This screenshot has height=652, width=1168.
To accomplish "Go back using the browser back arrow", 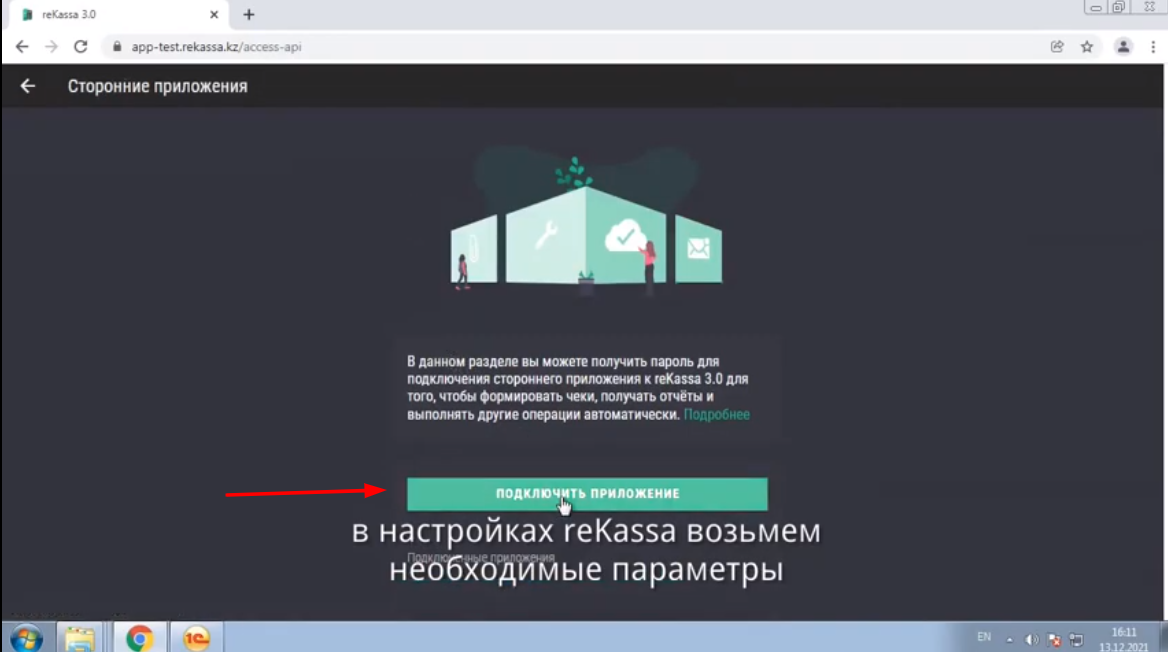I will click(x=22, y=47).
